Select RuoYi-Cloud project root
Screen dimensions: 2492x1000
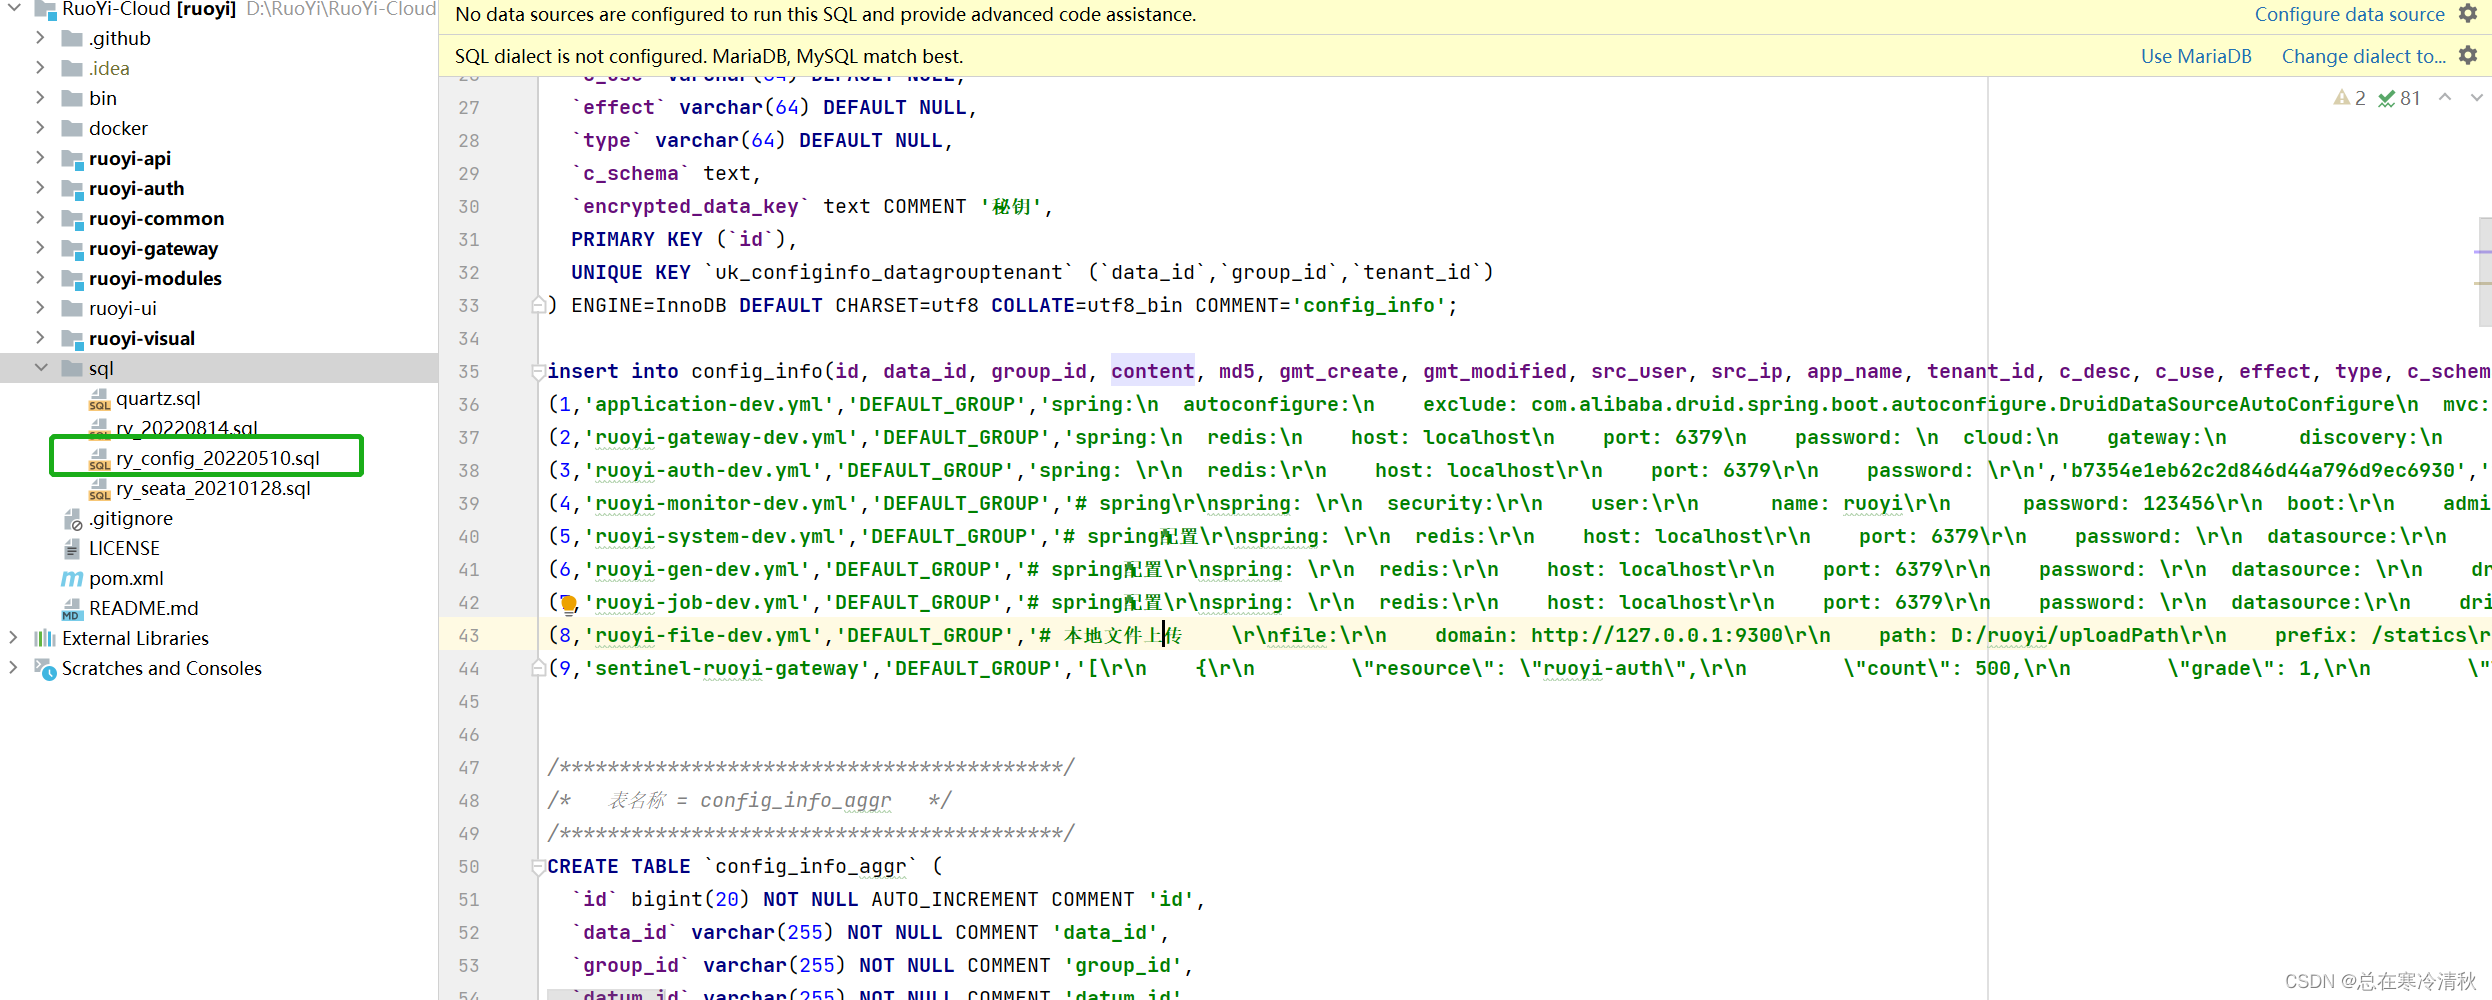click(x=149, y=10)
